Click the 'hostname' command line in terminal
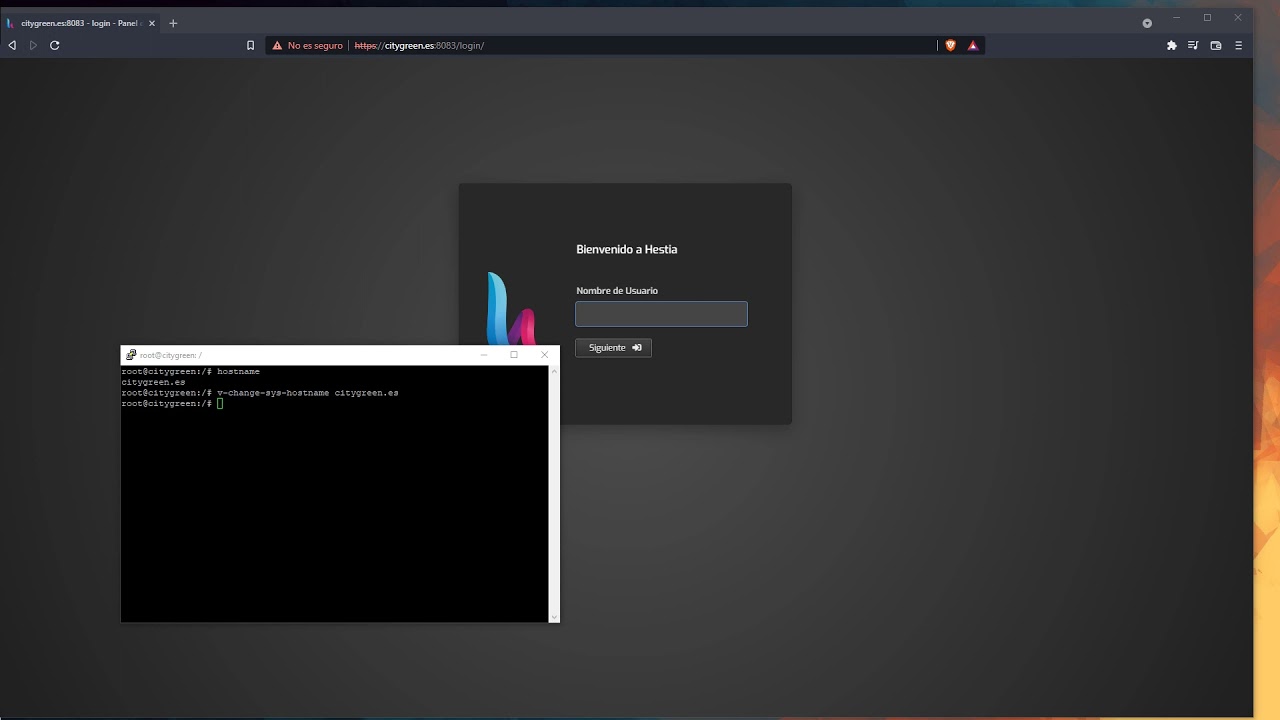Image resolution: width=1280 pixels, height=720 pixels. click(x=191, y=372)
